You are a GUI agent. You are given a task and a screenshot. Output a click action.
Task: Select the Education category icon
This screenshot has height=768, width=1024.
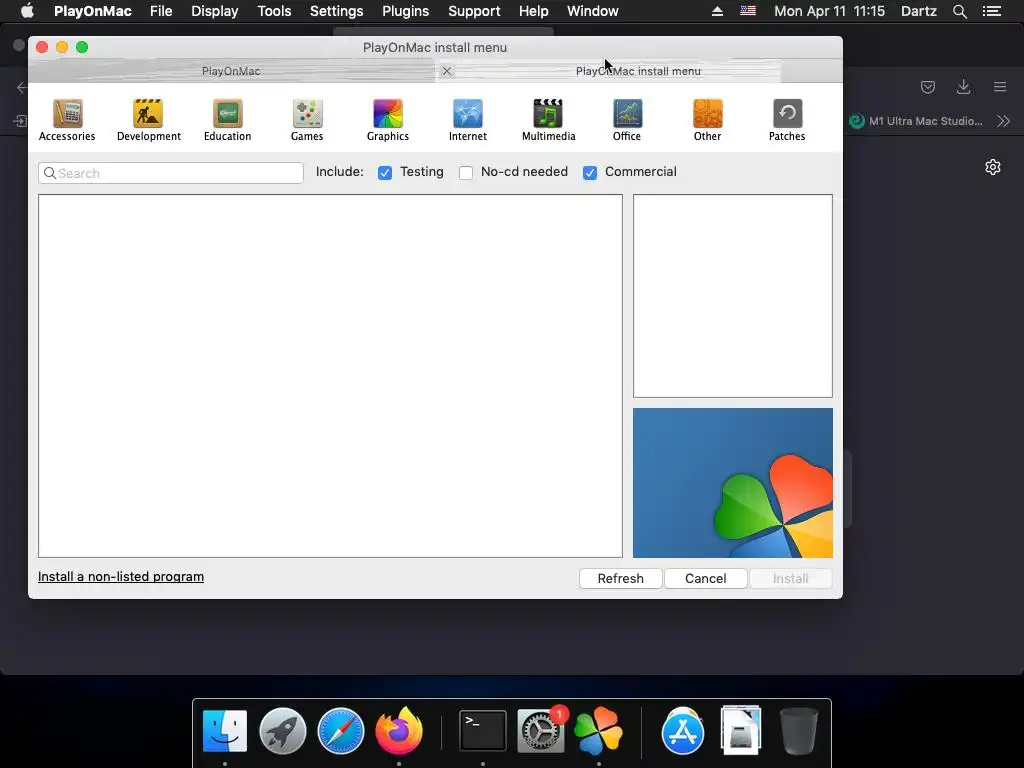point(227,120)
